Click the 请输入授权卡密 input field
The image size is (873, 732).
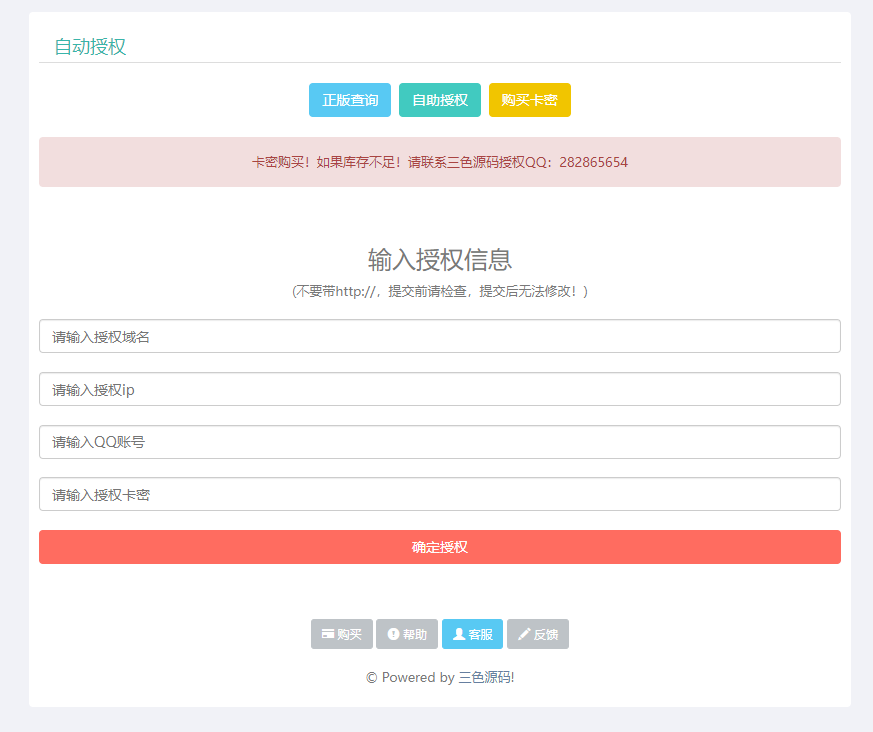(440, 493)
